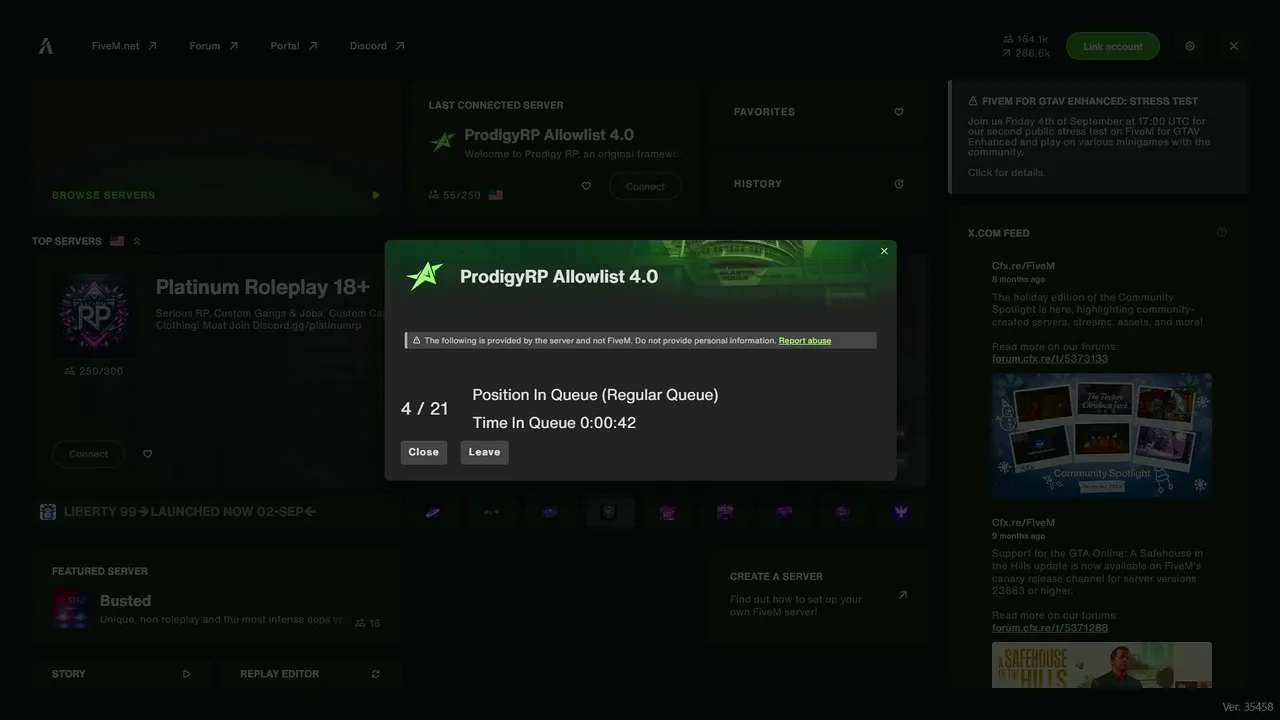Favorite the last connected ProdigyRP server

point(586,186)
